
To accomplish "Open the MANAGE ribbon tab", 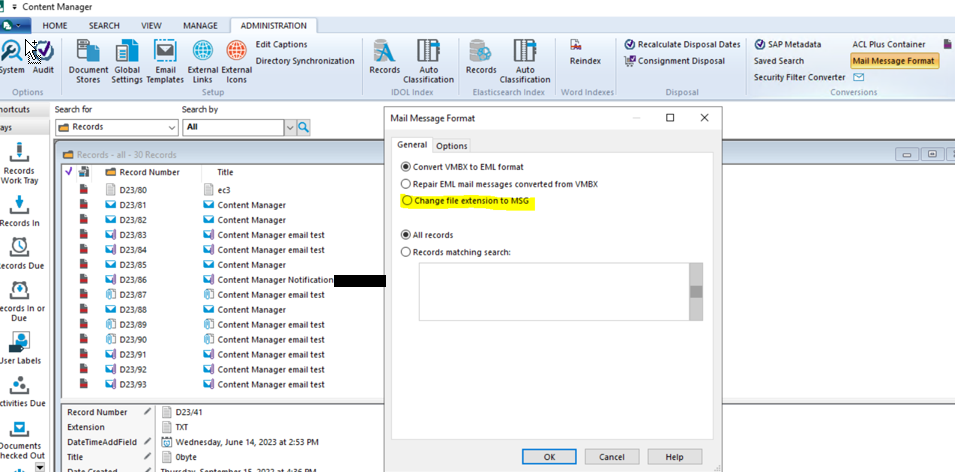I will 199,25.
